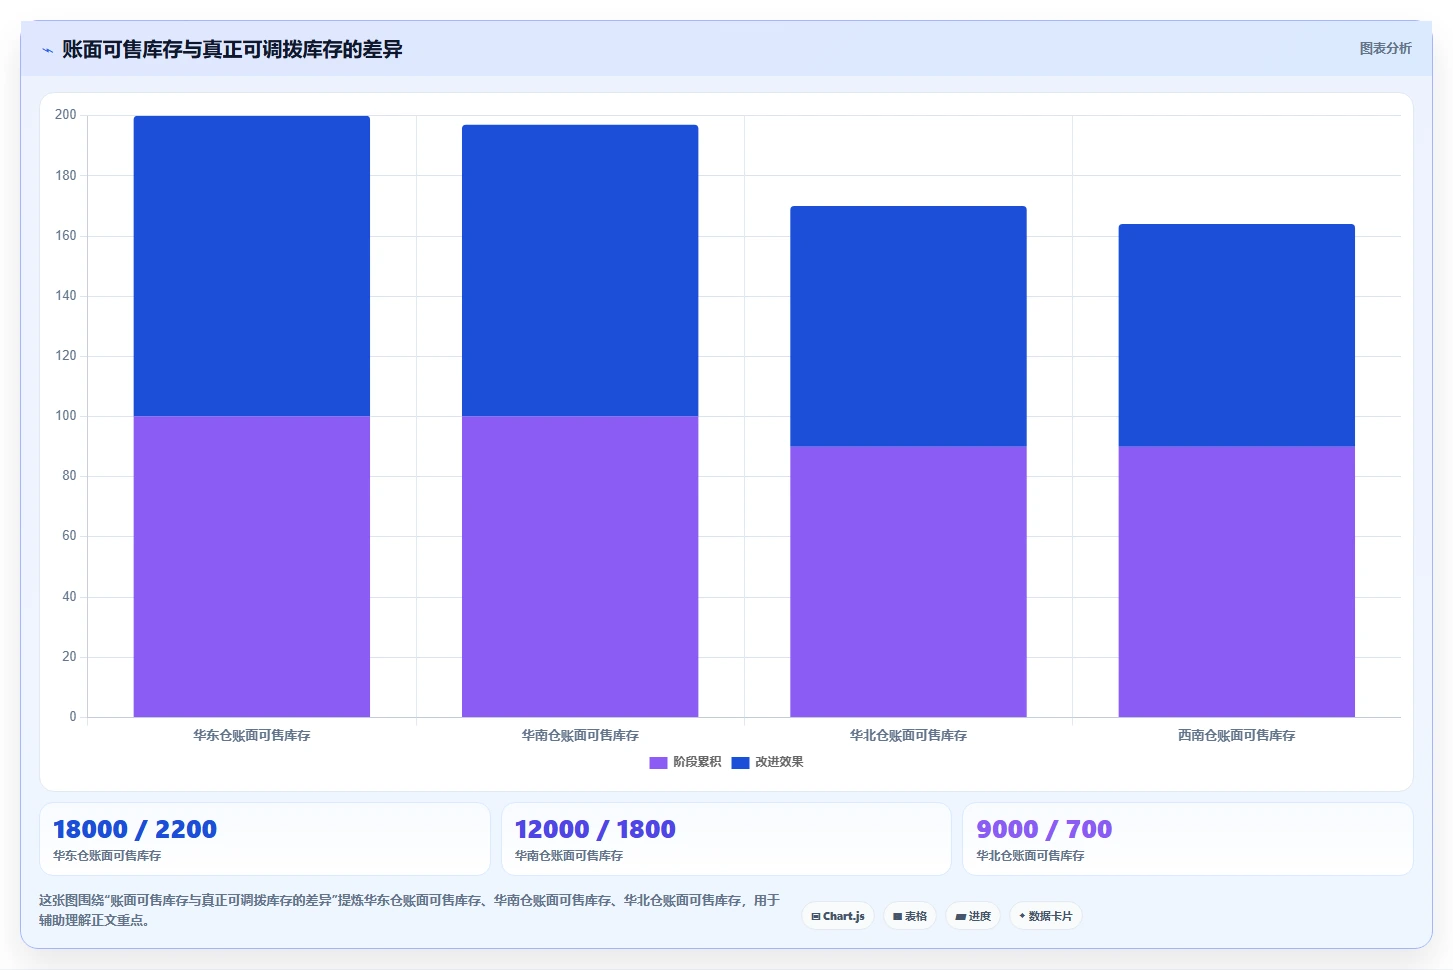
Task: Click the 18000 / 2200 data card value
Action: click(135, 829)
